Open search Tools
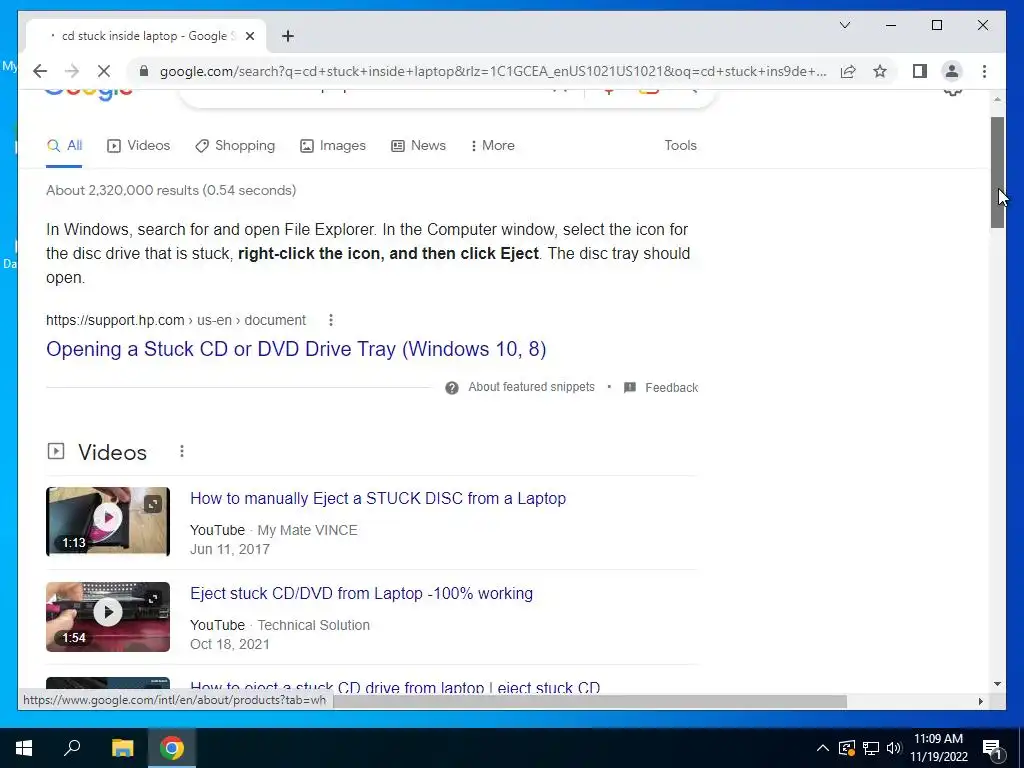The width and height of the screenshot is (1024, 768). click(680, 146)
